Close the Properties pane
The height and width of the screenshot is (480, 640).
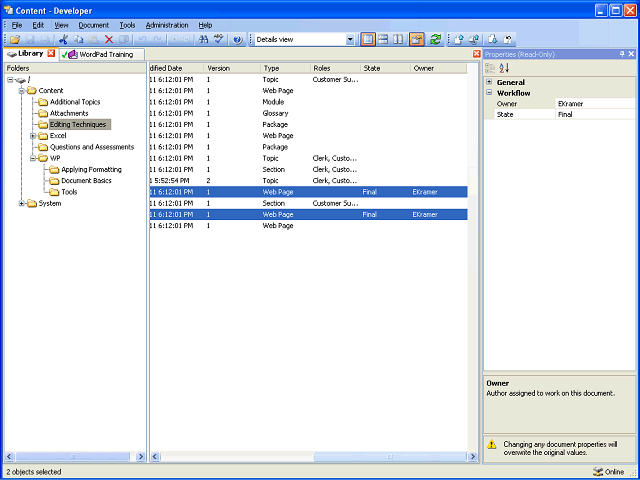631,54
